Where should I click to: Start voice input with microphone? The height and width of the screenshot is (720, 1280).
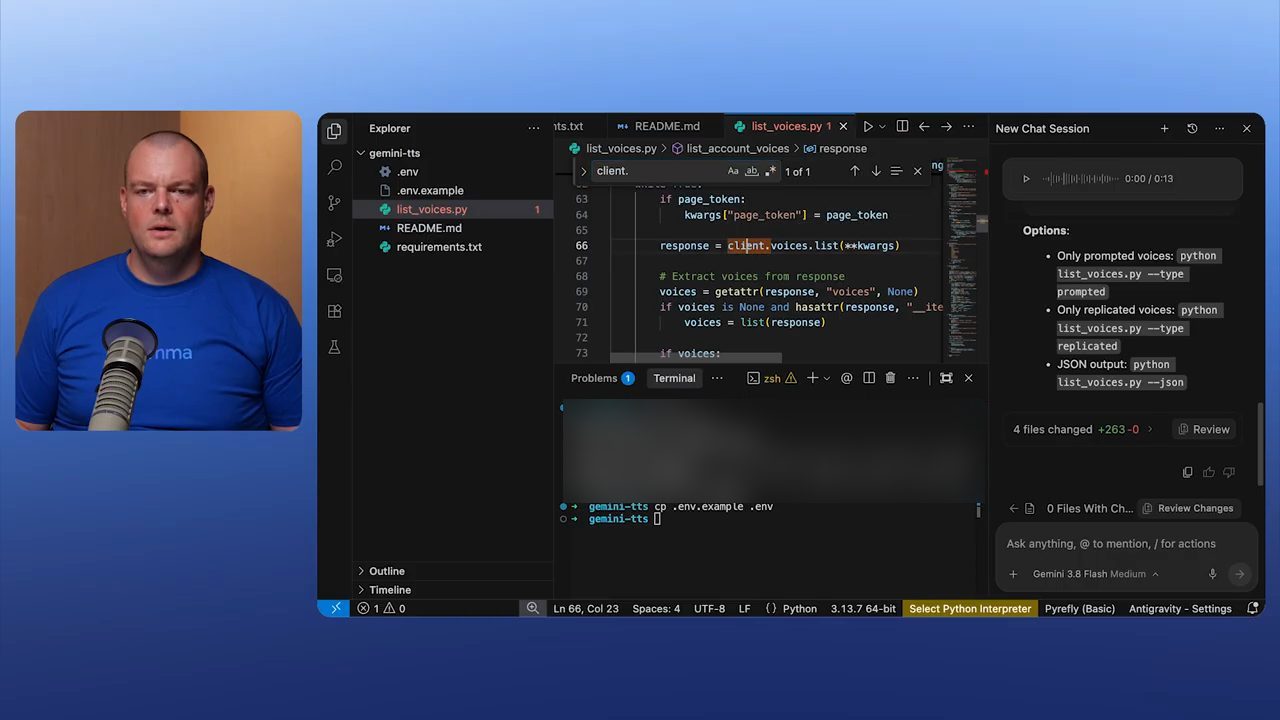[x=1212, y=574]
